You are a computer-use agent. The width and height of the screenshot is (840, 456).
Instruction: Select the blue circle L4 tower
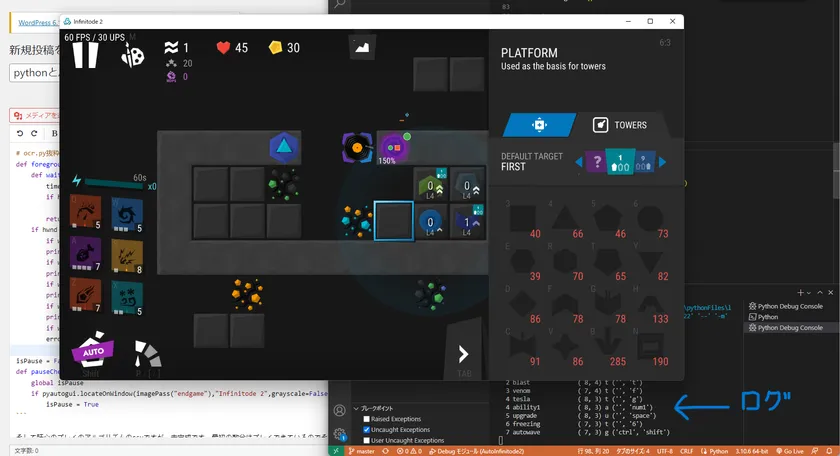point(430,221)
